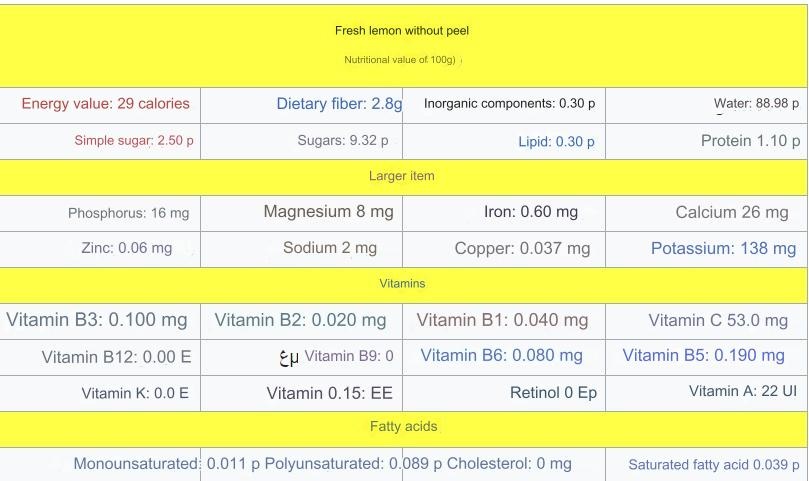
Task: Click the Vitamin B6 link
Action: 501,355
